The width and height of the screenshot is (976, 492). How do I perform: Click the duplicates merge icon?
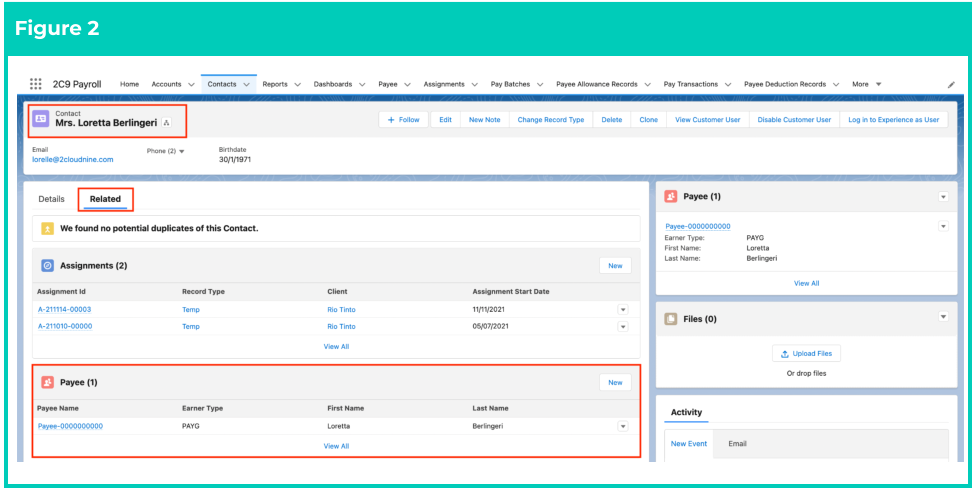pyautogui.click(x=47, y=229)
